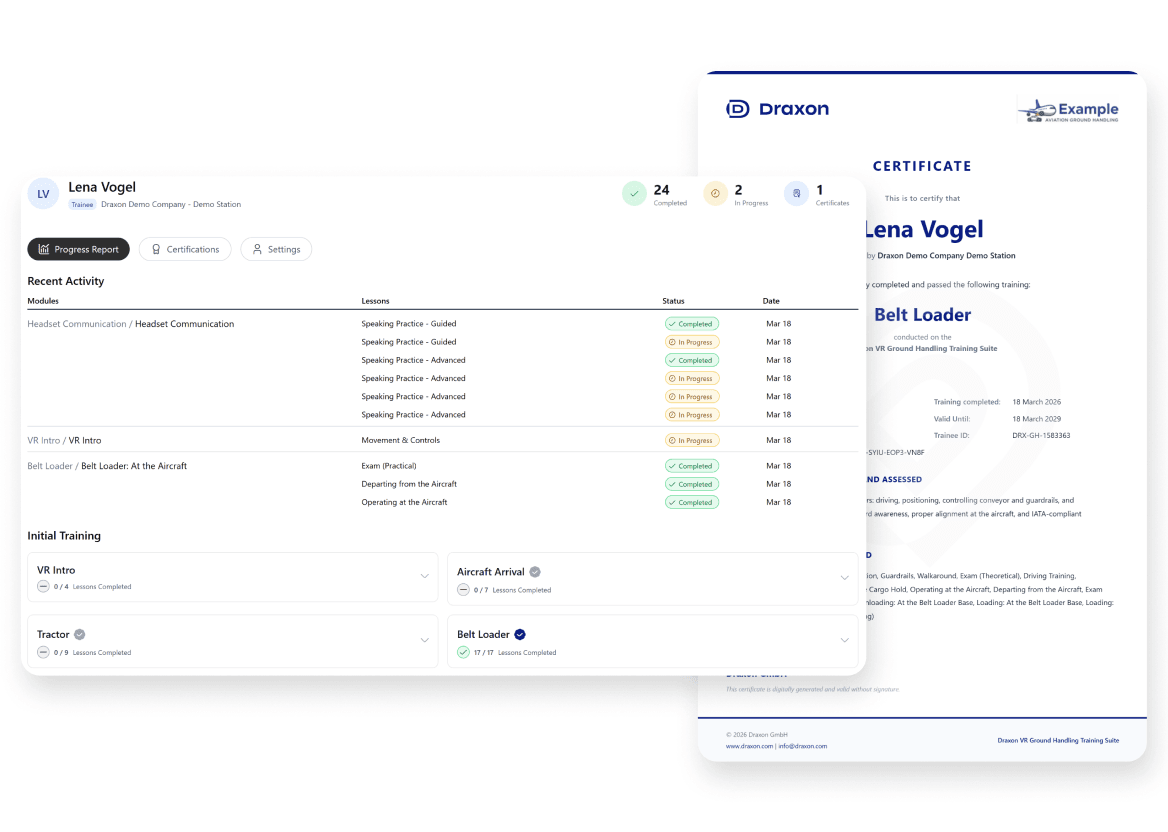
Task: Click the LV user avatar
Action: click(44, 194)
